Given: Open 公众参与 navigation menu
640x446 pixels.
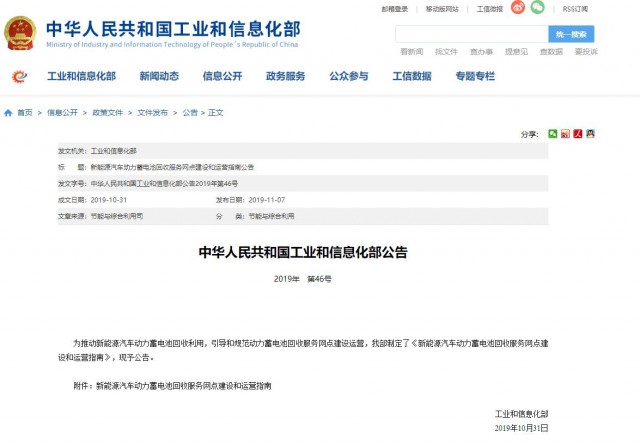Looking at the screenshot, I should (349, 76).
